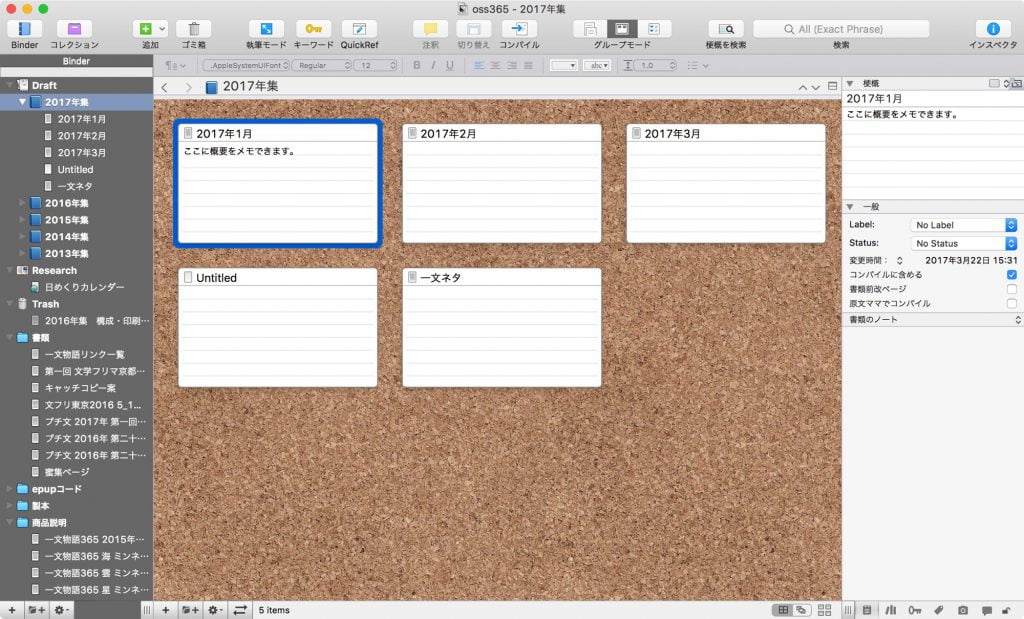Switch group mode to corkboard view
Screen dimensions: 1024x619
click(622, 29)
